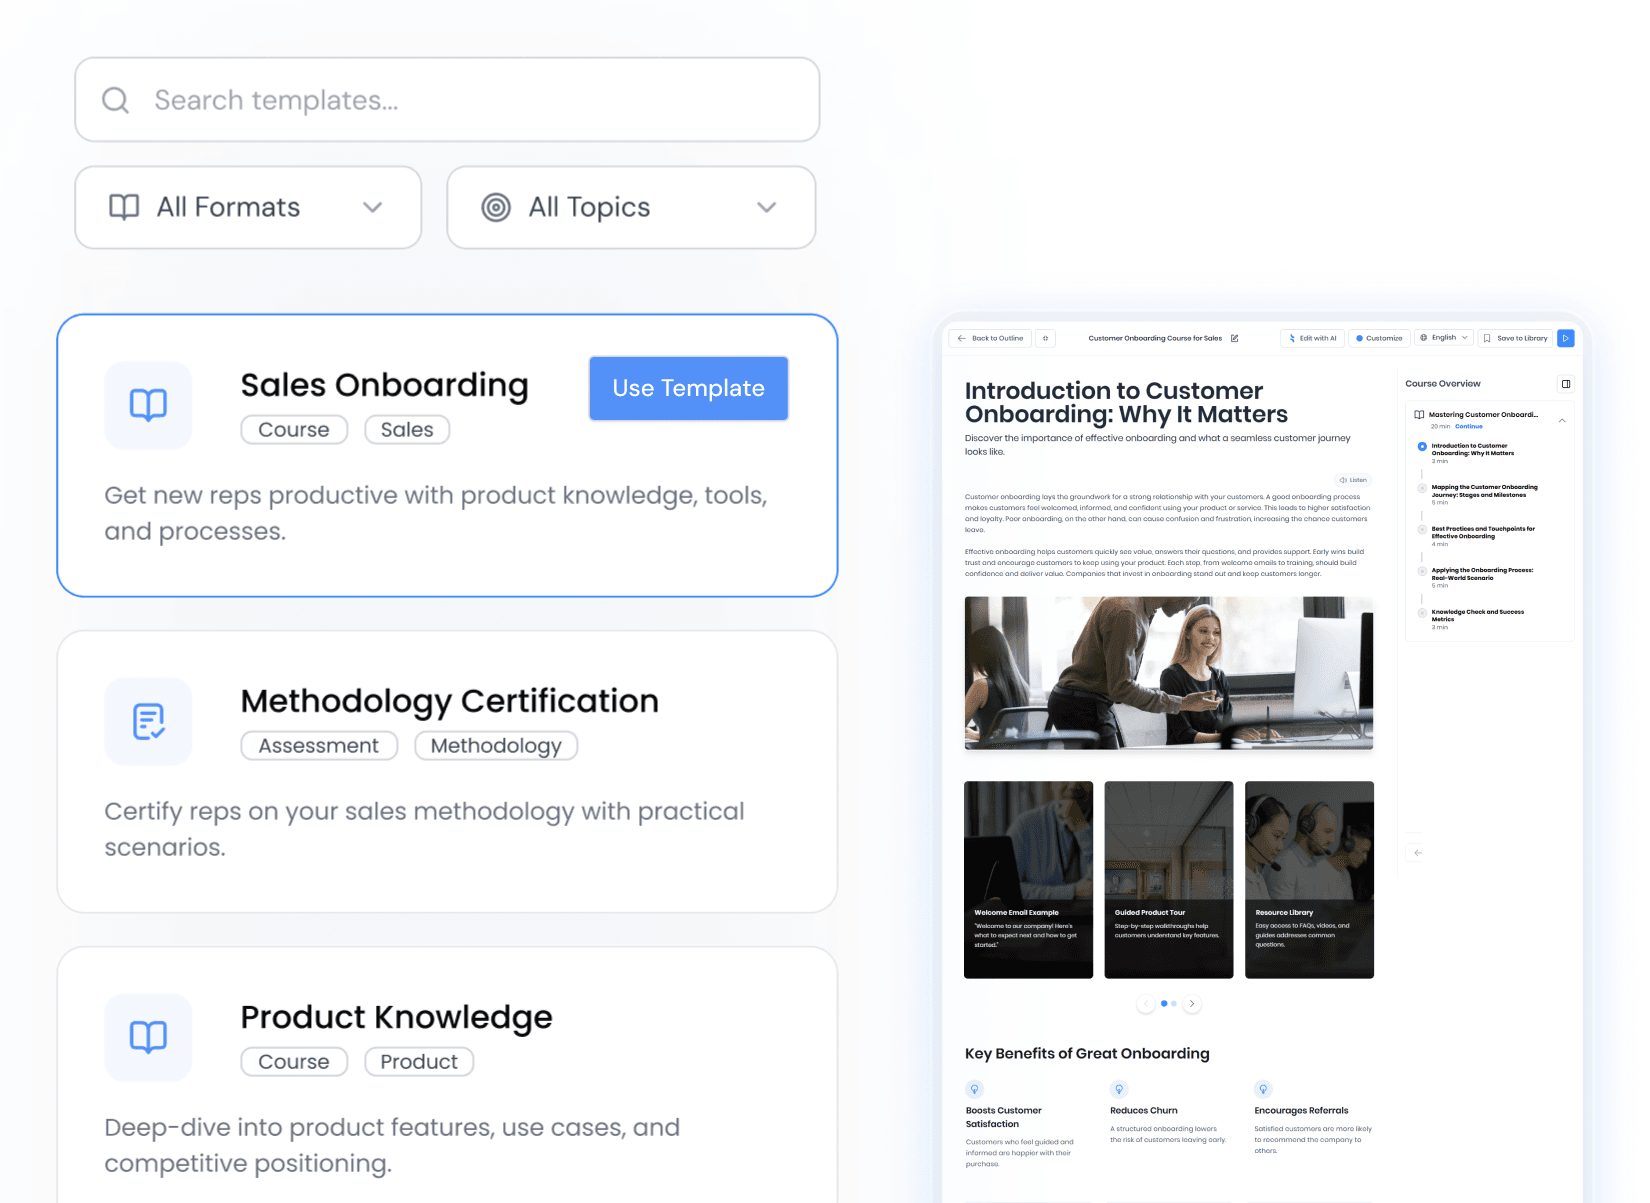Collapse the Mastering Customer Onboarding section
The height and width of the screenshot is (1203, 1650).
(1562, 420)
